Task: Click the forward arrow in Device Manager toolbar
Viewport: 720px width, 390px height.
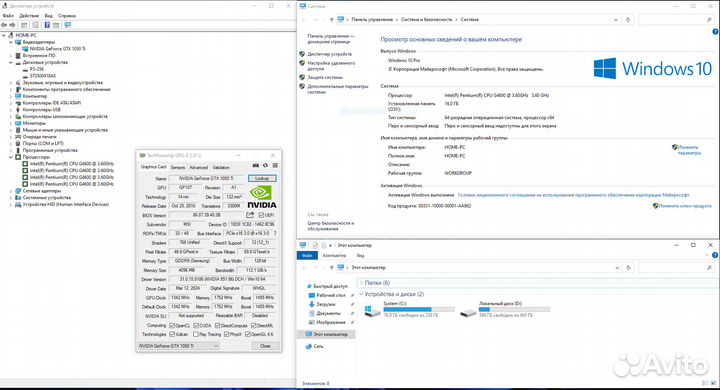Action: (x=12, y=25)
